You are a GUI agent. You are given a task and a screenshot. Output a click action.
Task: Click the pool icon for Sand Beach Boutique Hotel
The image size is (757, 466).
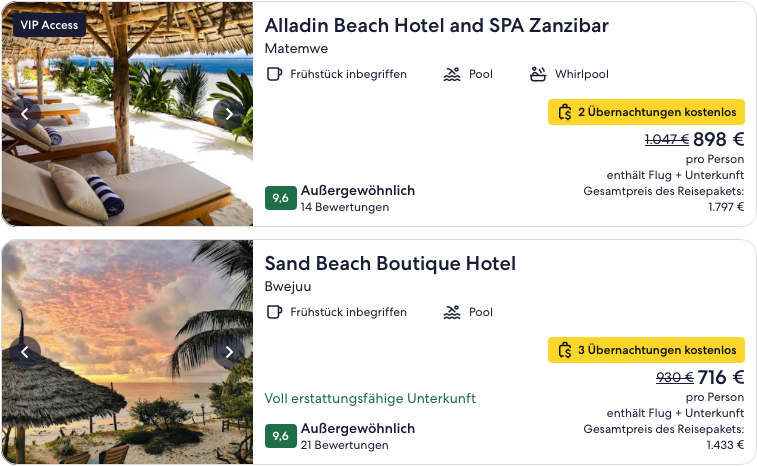(452, 312)
